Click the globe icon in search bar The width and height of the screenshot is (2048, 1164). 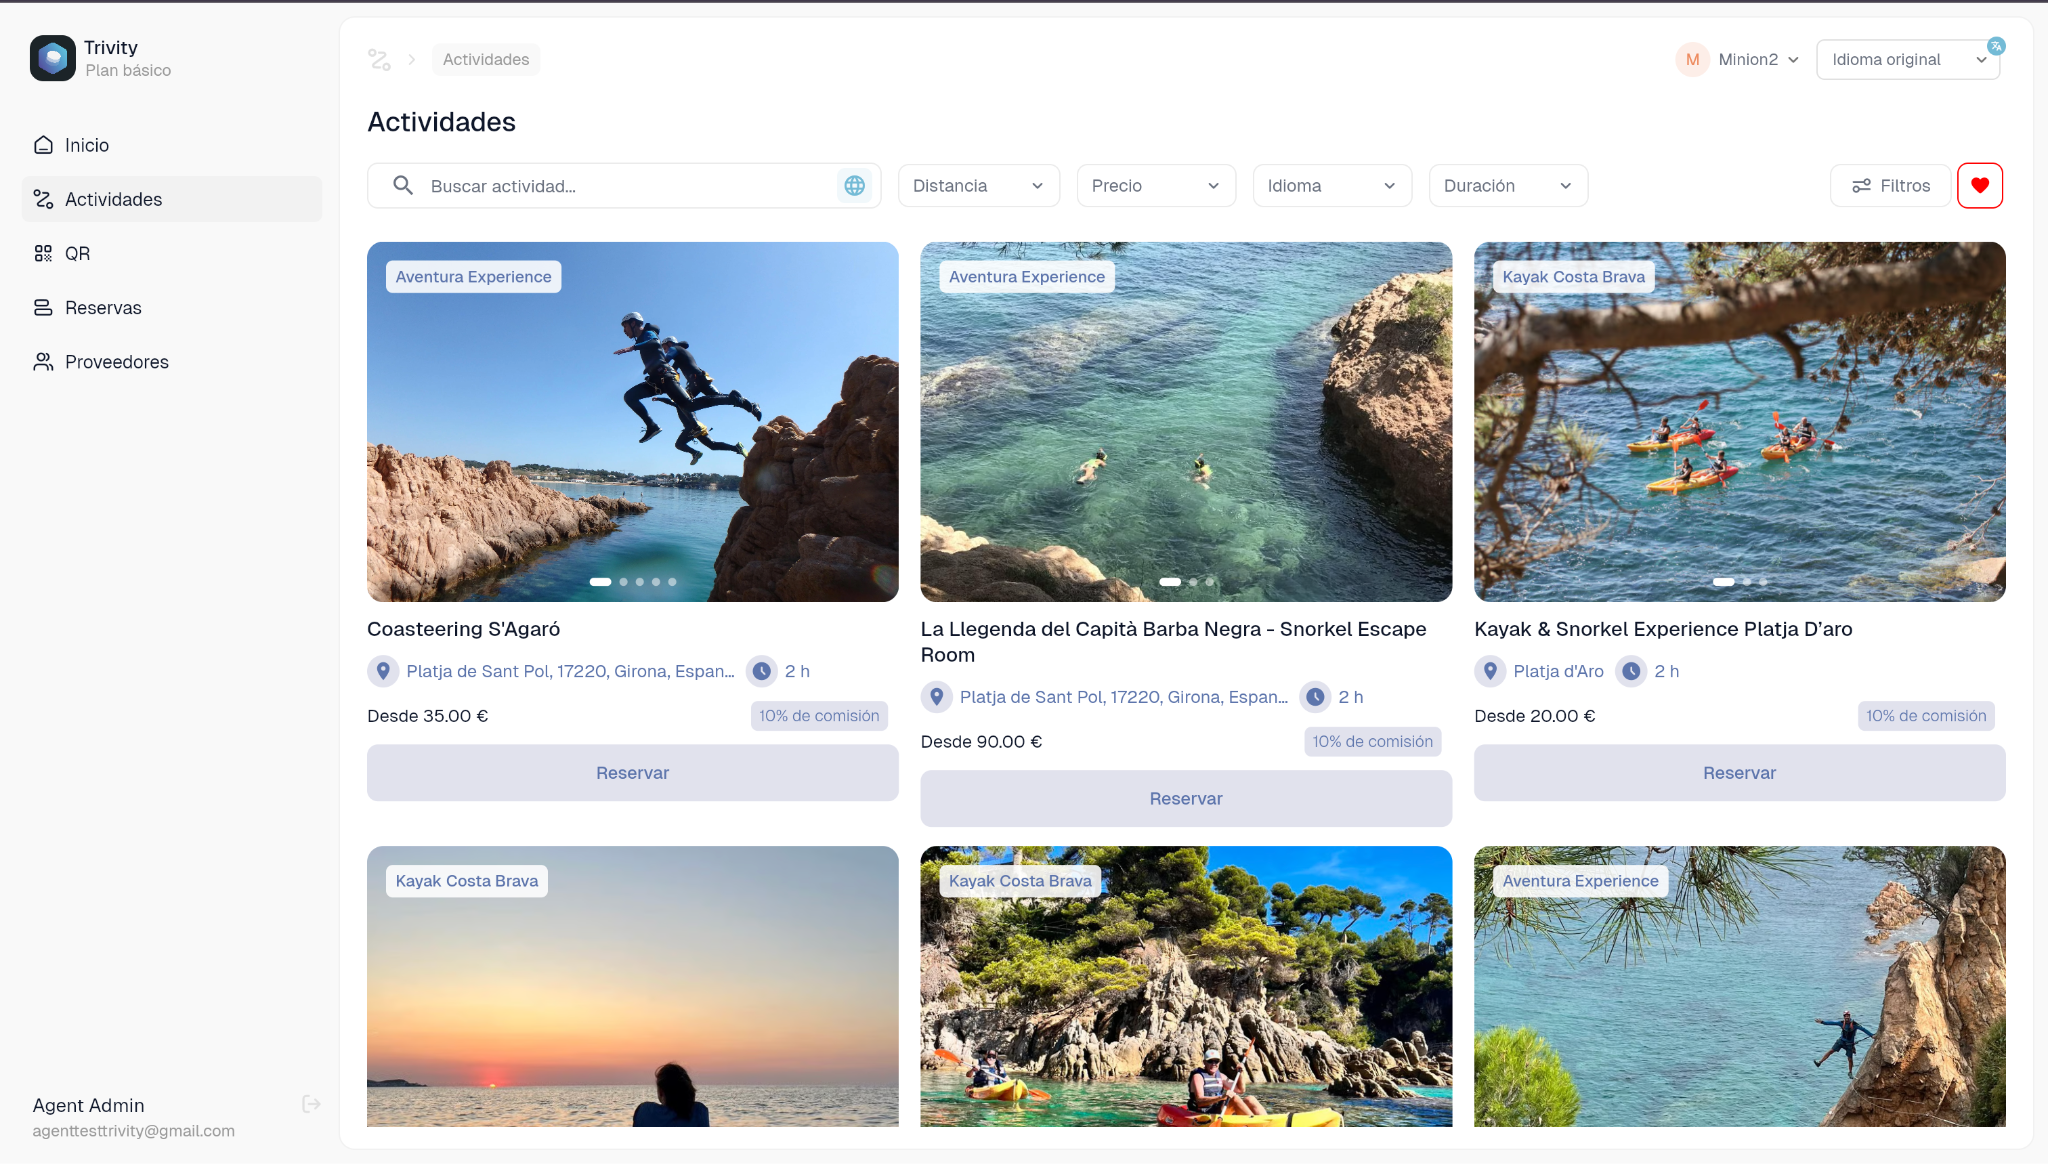click(854, 186)
